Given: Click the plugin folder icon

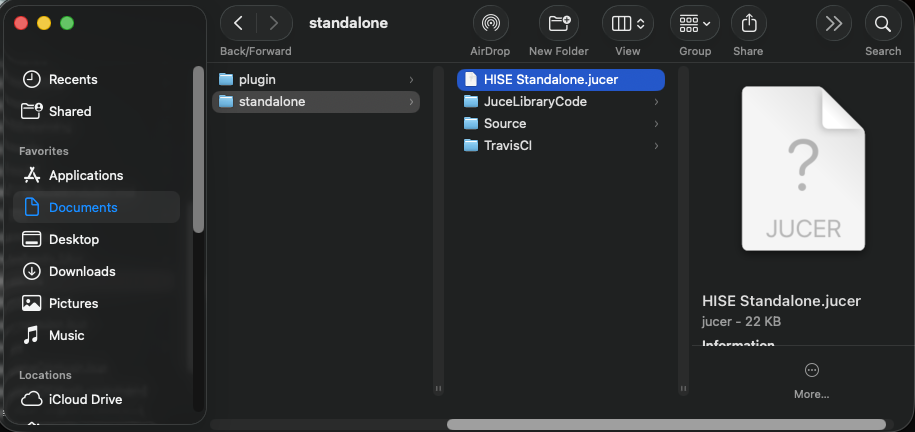Looking at the screenshot, I should click(x=226, y=79).
